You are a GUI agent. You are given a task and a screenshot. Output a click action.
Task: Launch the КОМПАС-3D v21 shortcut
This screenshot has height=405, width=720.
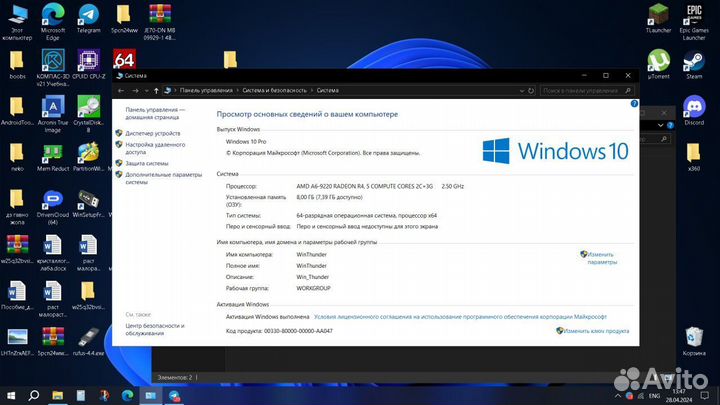pyautogui.click(x=53, y=68)
